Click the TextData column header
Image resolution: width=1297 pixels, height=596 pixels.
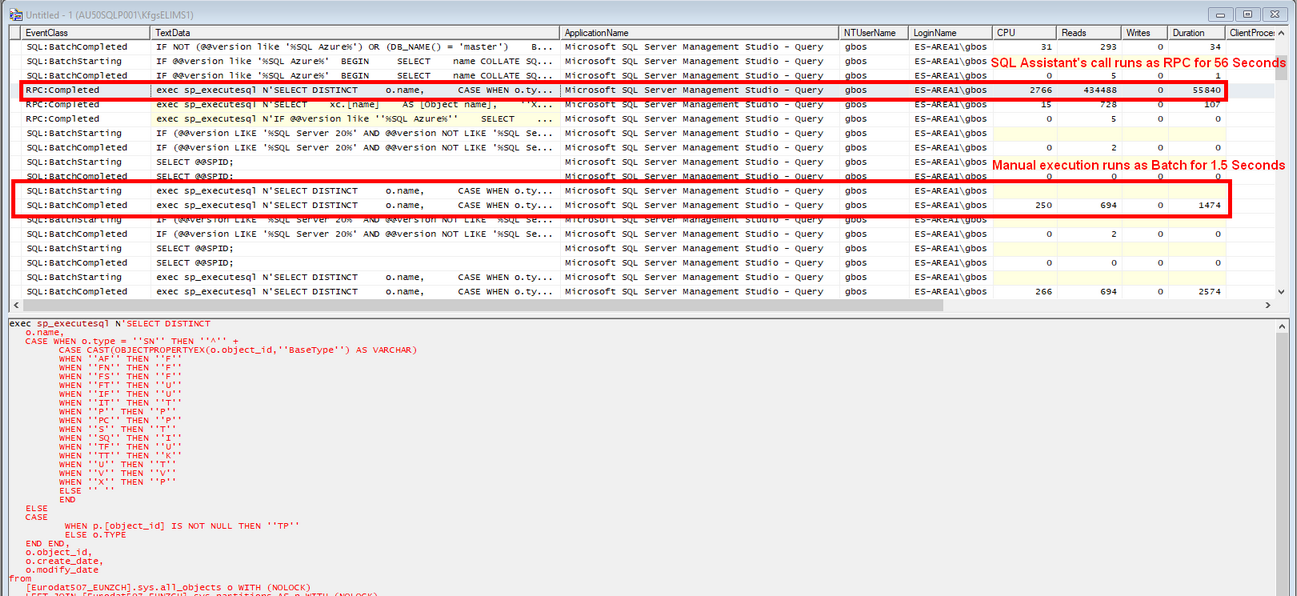(x=356, y=33)
